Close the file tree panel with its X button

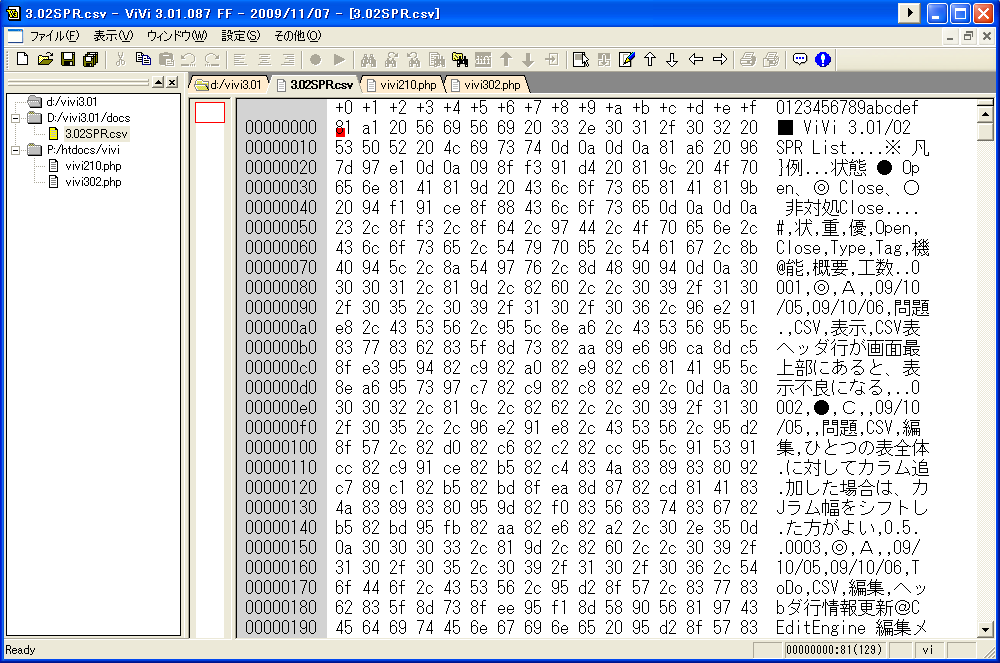click(172, 82)
